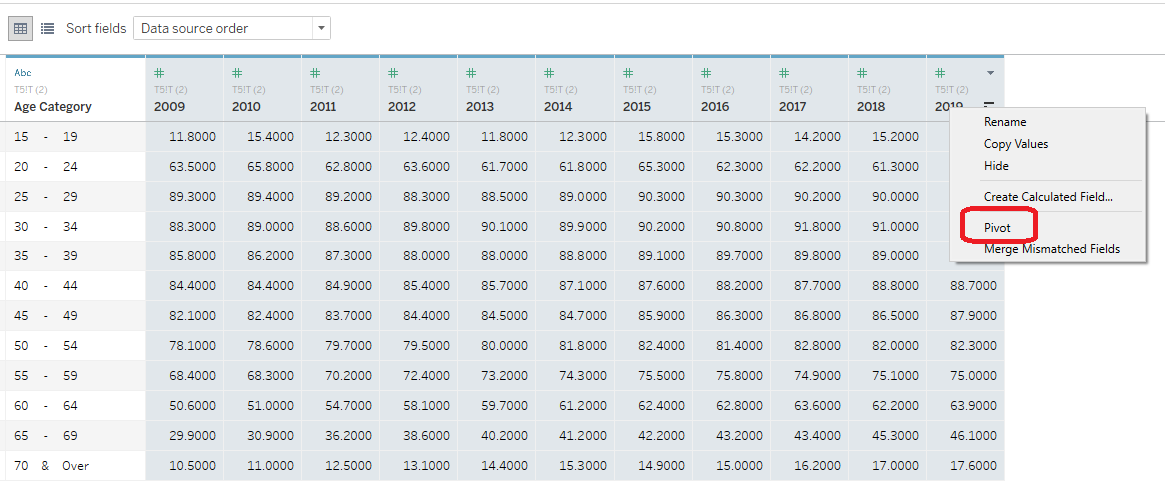Switch to grid view icon
This screenshot has width=1165, height=490.
coord(20,29)
